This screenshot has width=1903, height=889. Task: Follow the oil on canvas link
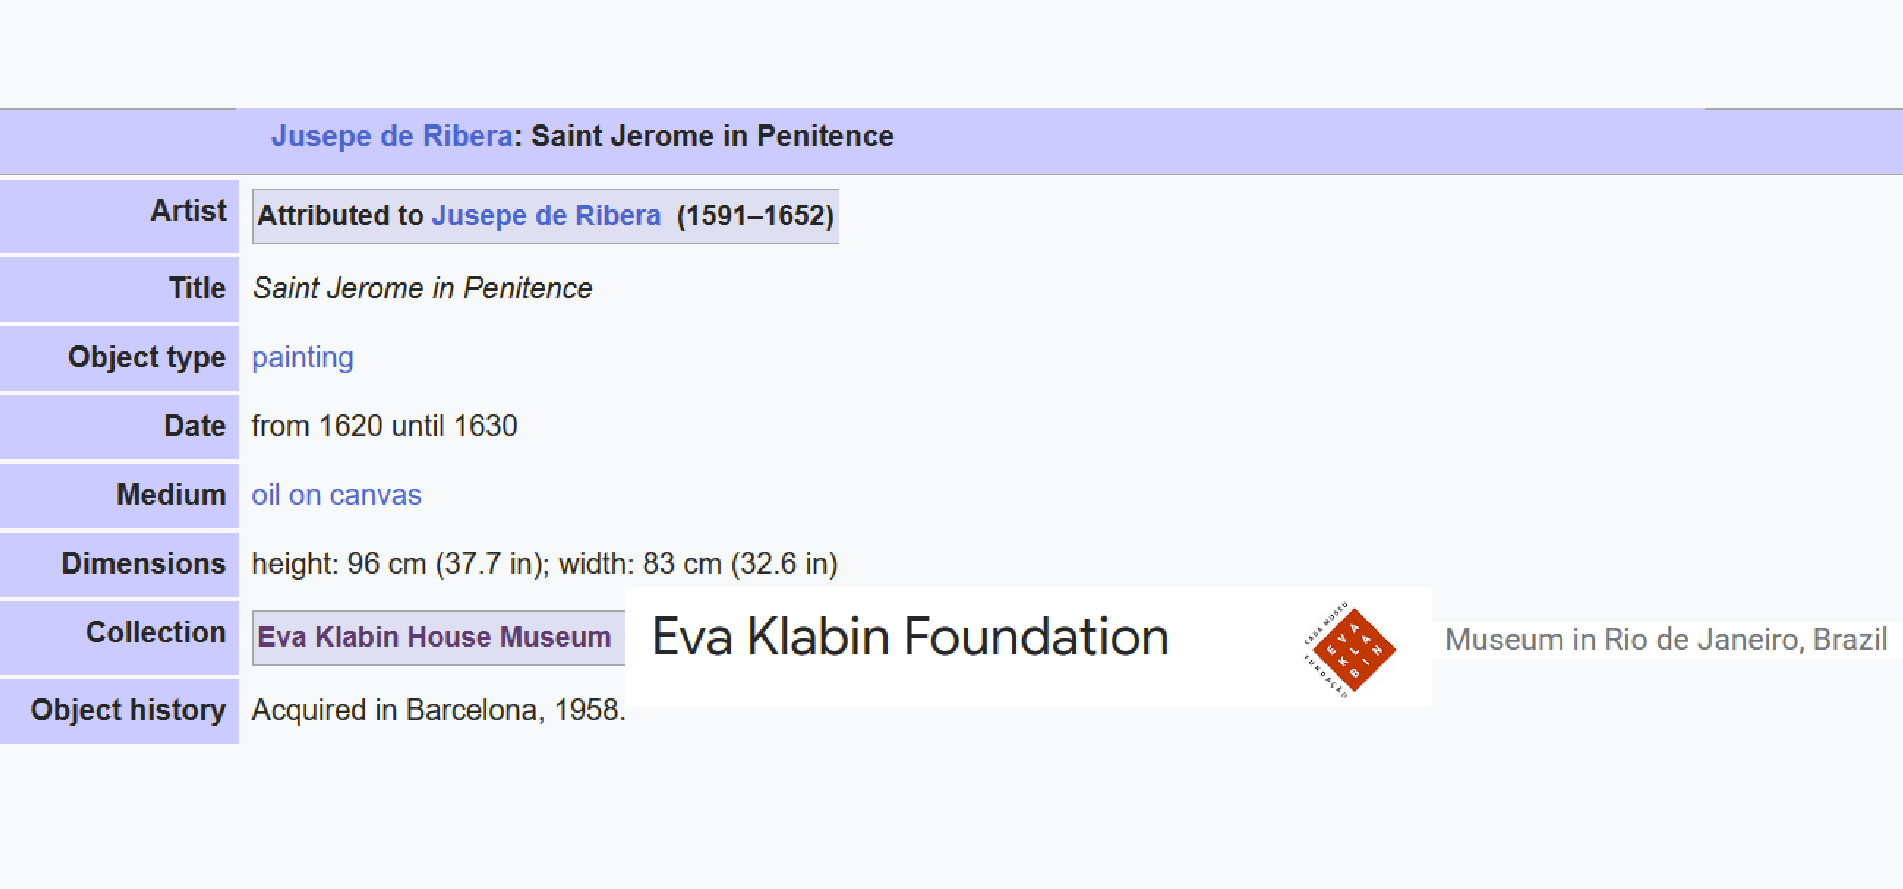tap(336, 495)
